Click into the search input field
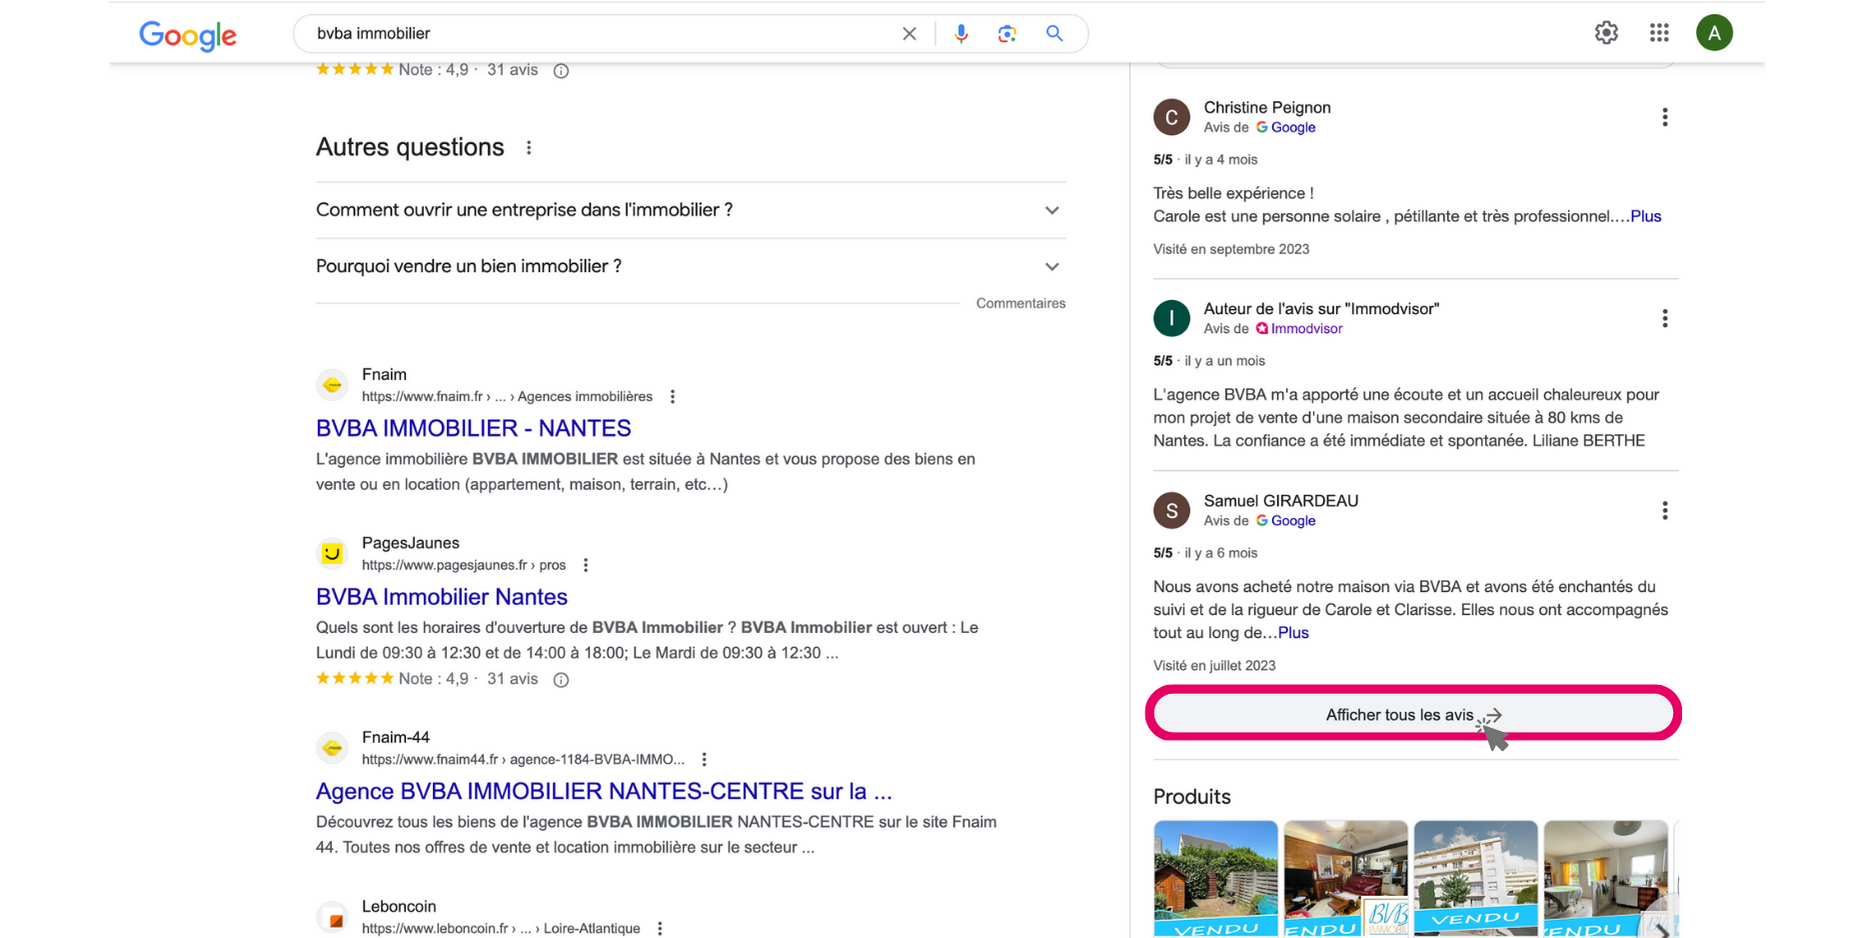 pos(600,33)
